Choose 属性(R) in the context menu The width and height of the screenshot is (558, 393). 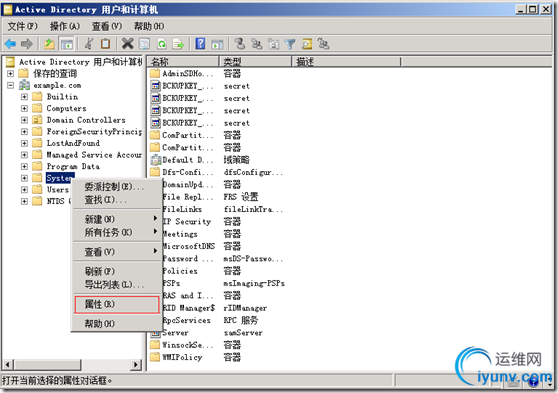[x=117, y=304]
